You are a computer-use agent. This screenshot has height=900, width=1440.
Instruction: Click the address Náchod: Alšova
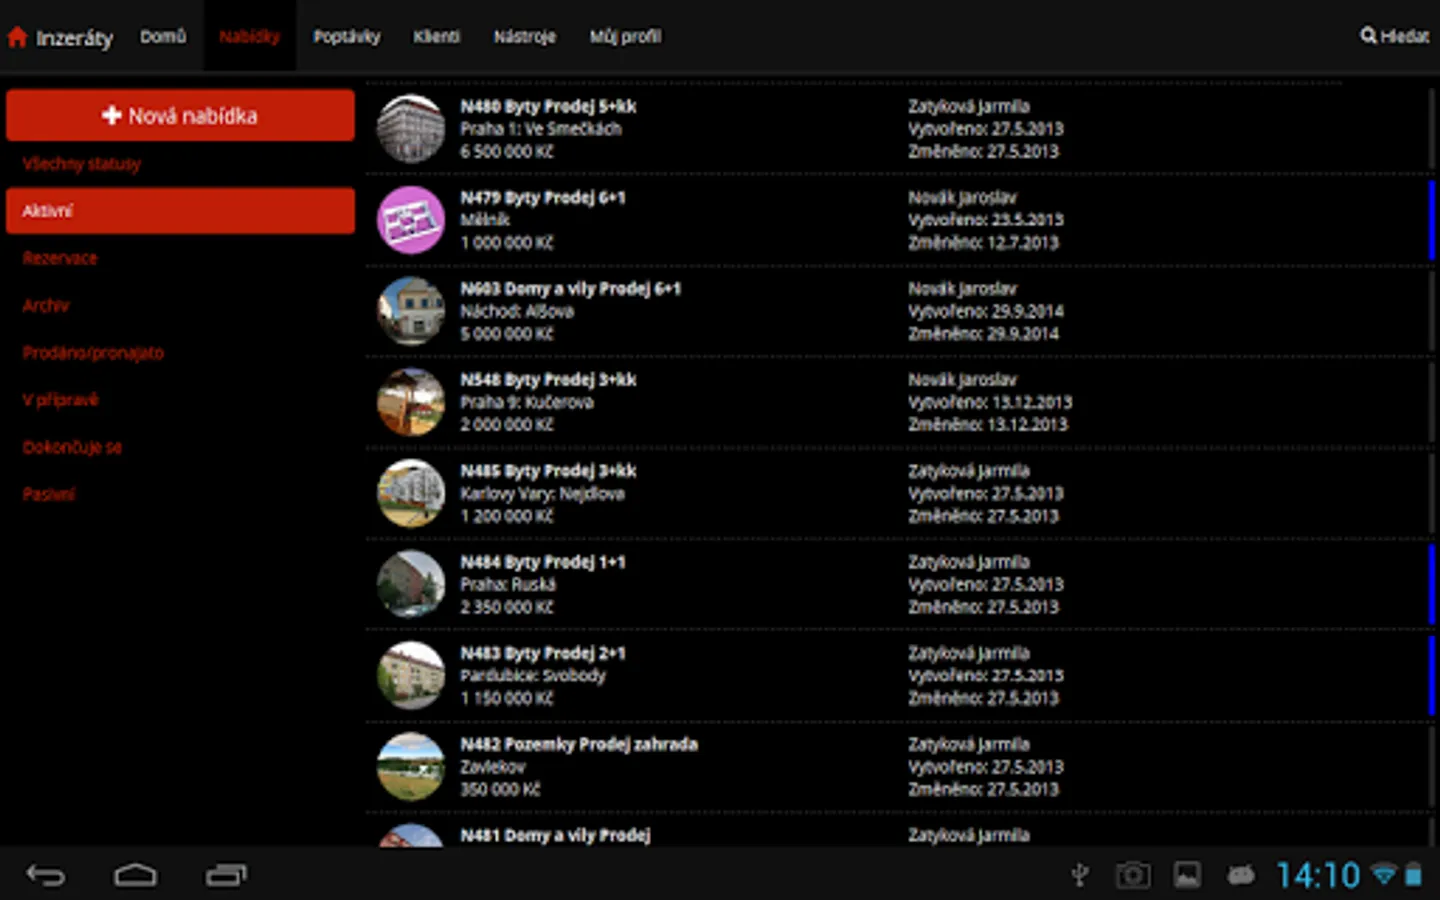tap(517, 311)
